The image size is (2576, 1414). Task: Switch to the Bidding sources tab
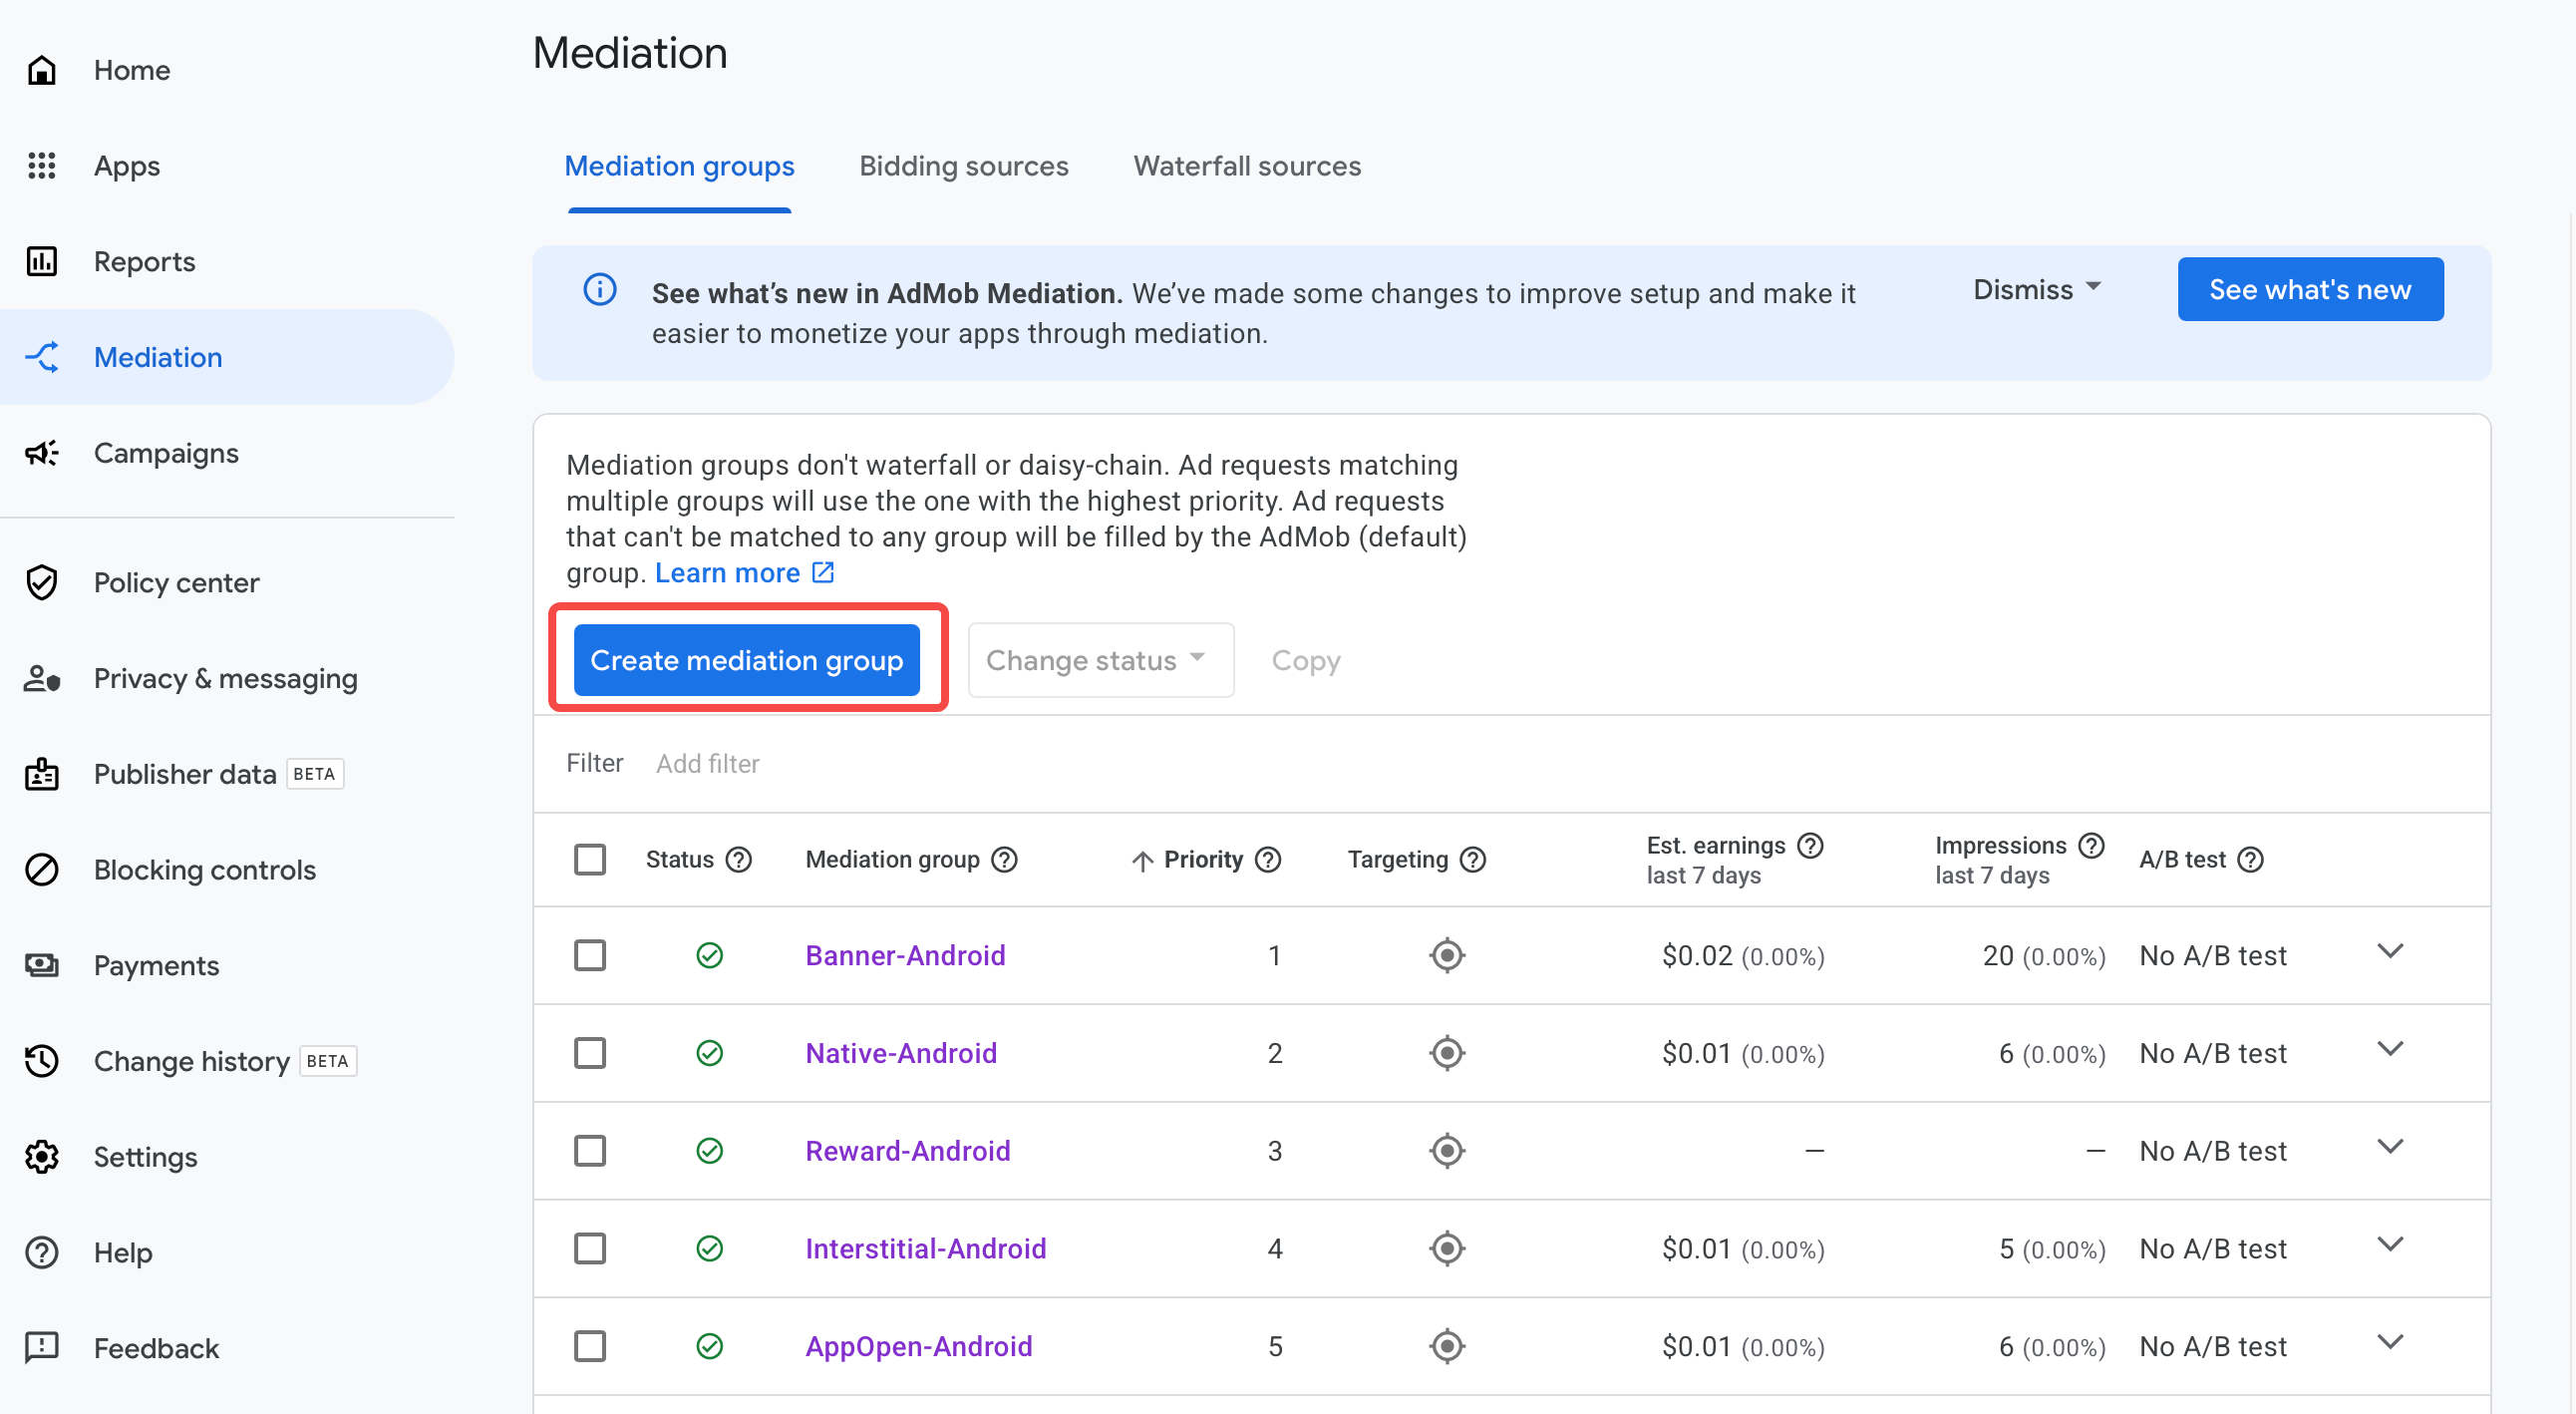[963, 166]
